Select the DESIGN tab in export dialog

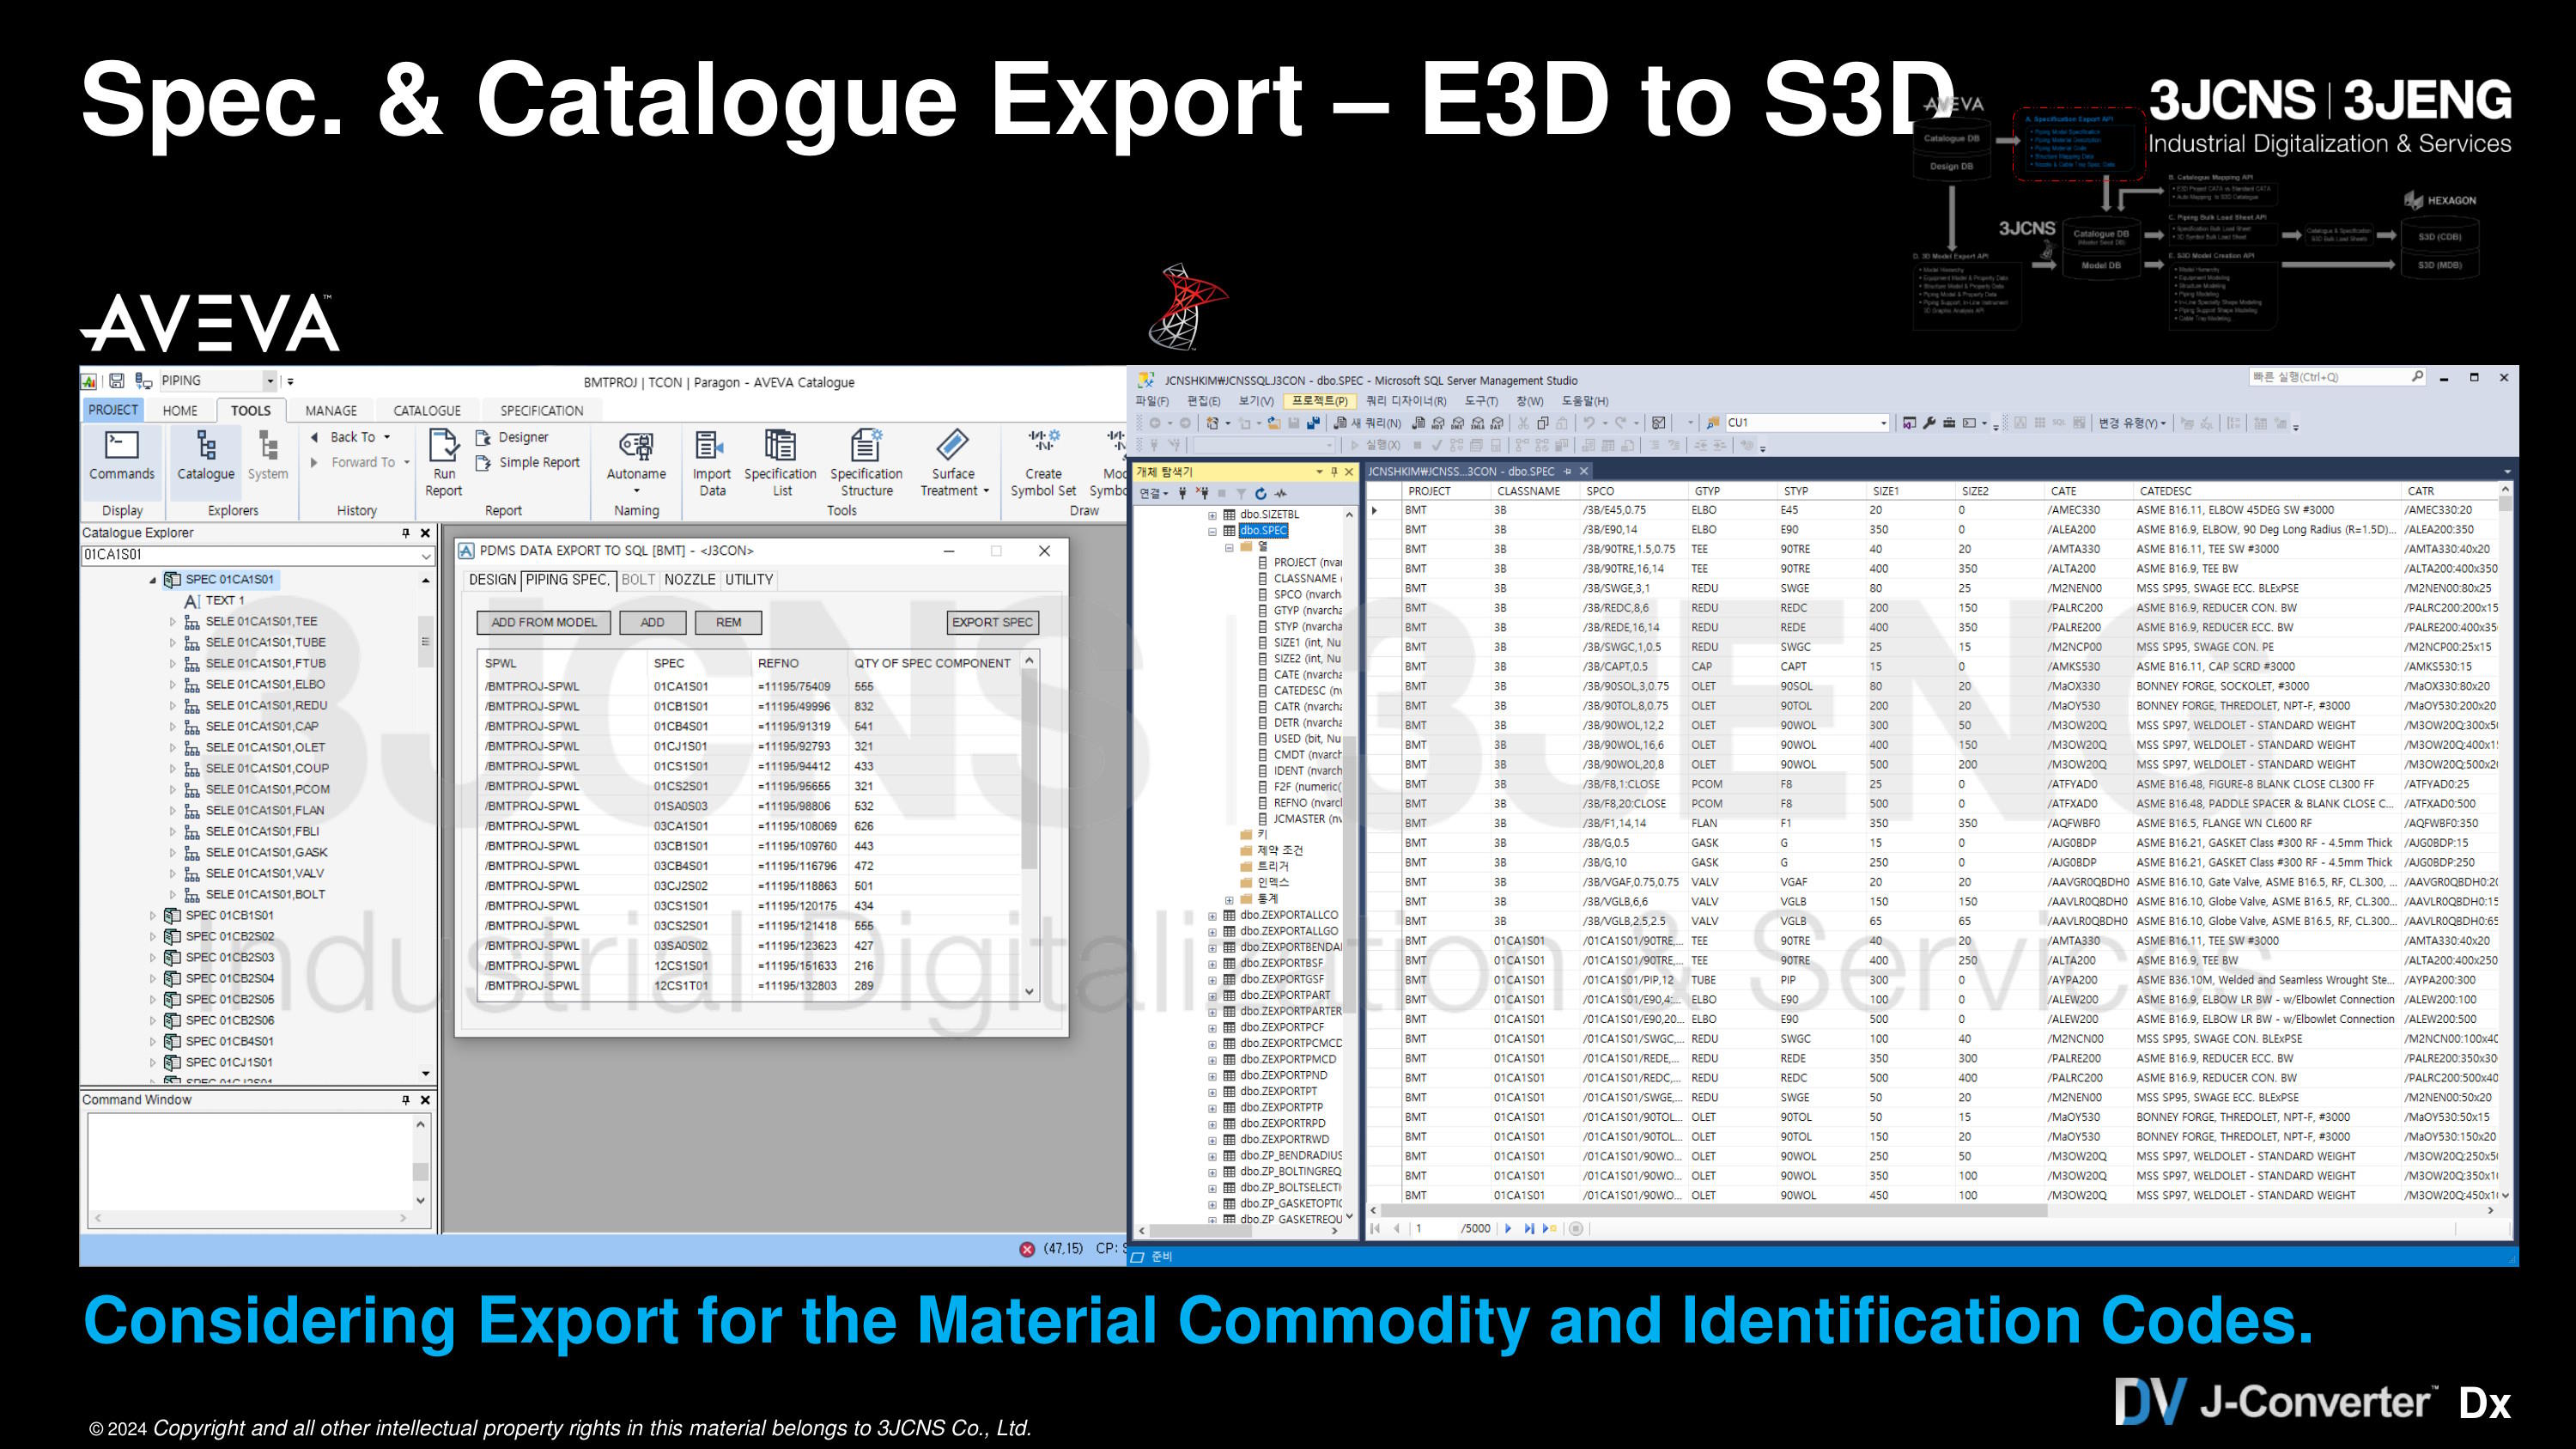(x=492, y=580)
